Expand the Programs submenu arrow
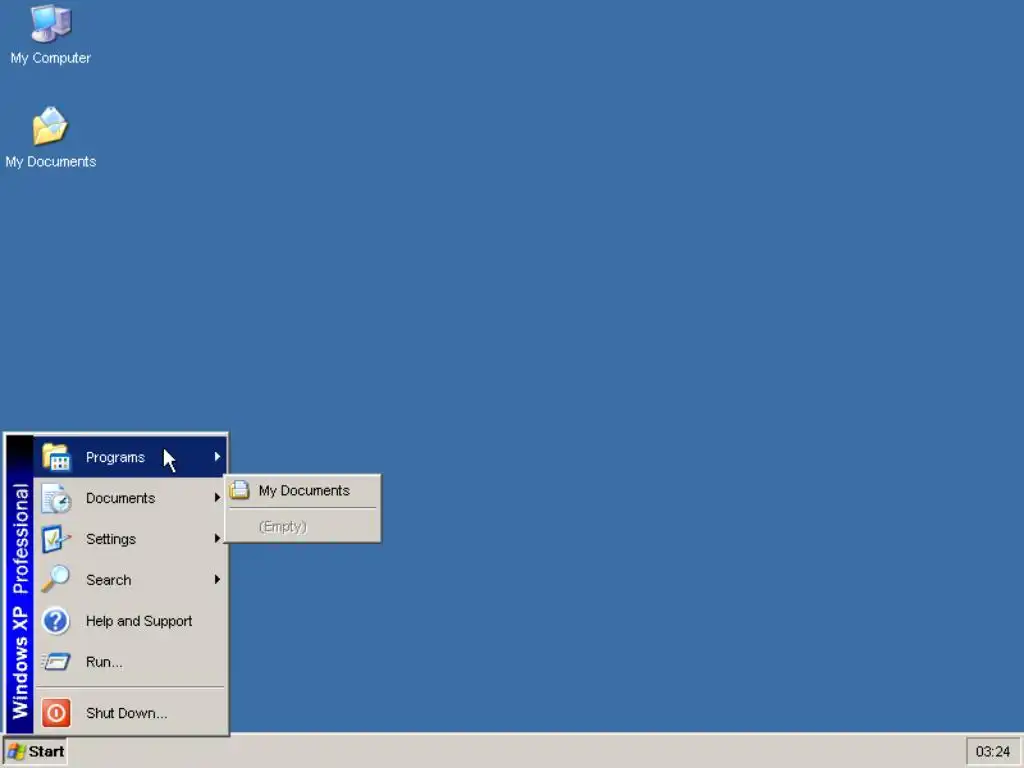Viewport: 1024px width, 768px height. pyautogui.click(x=217, y=456)
